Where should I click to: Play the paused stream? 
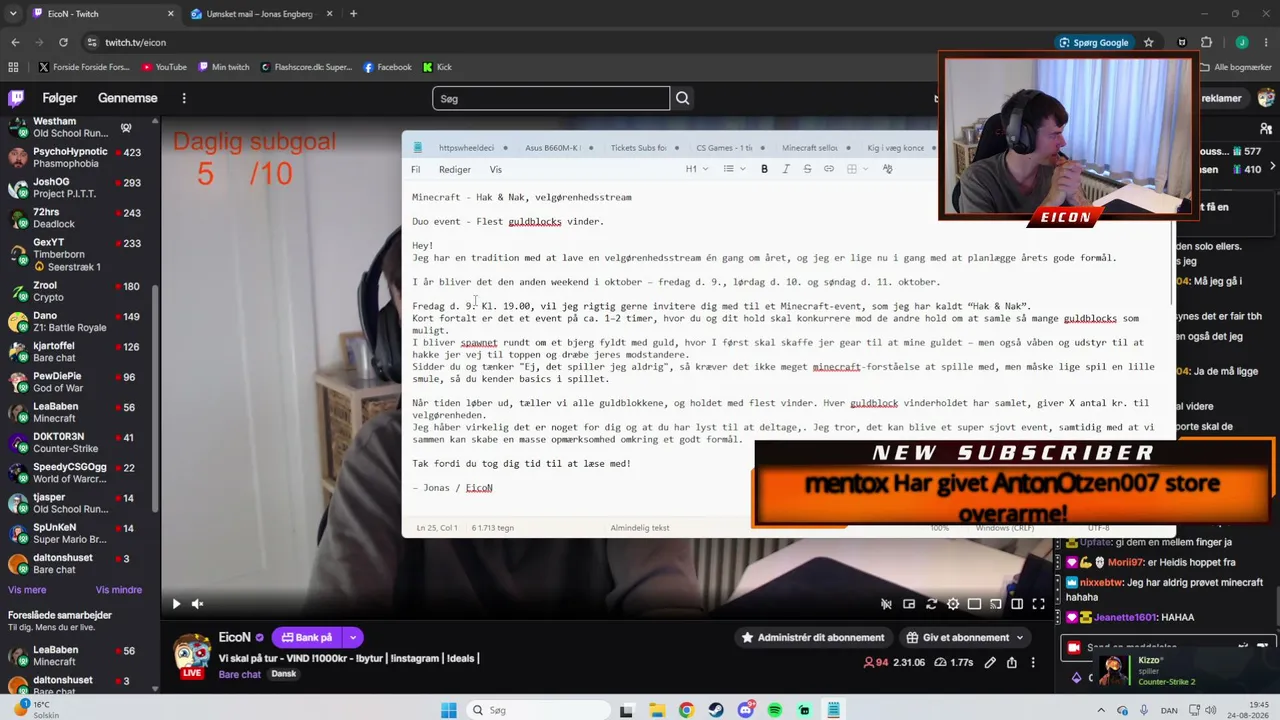click(x=176, y=604)
